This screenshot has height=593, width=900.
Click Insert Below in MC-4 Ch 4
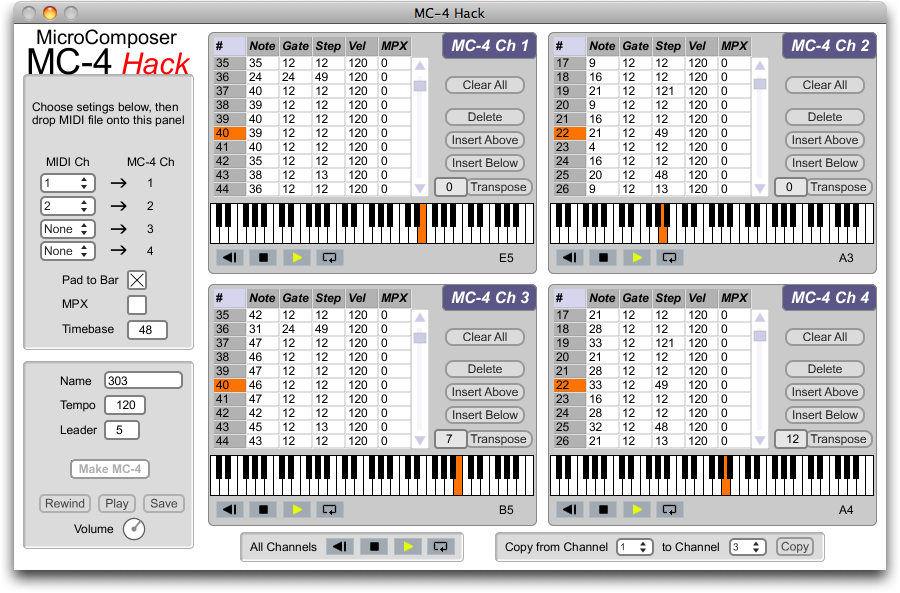point(825,415)
